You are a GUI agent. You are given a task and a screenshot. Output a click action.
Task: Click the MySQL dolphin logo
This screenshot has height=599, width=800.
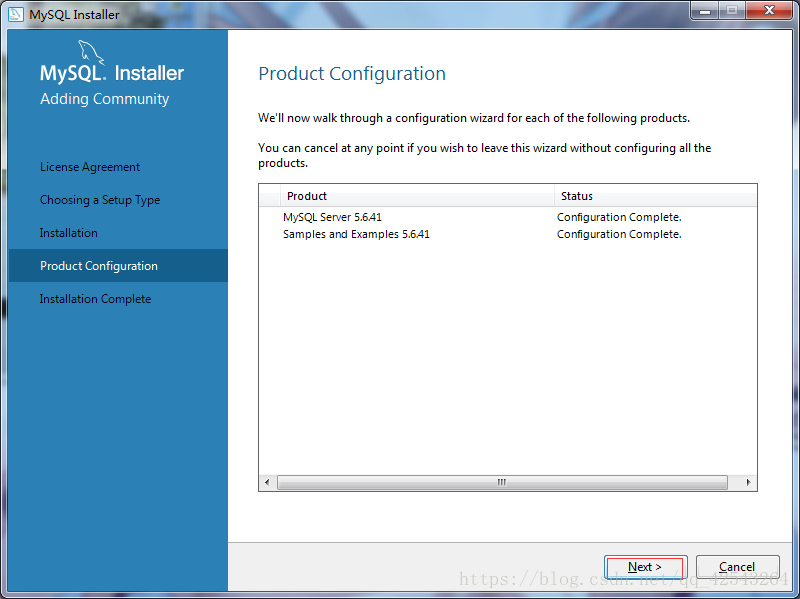(x=91, y=53)
